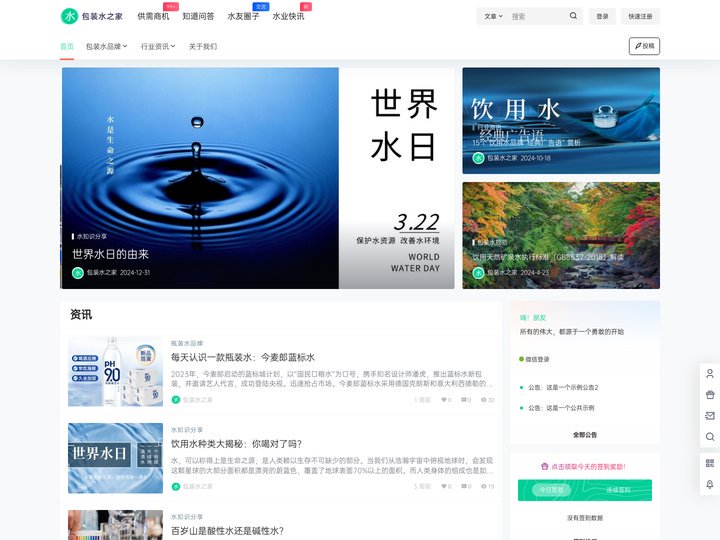This screenshot has width=720, height=540.
Task: Click the QR code icon in the side toolbar
Action: click(x=710, y=463)
